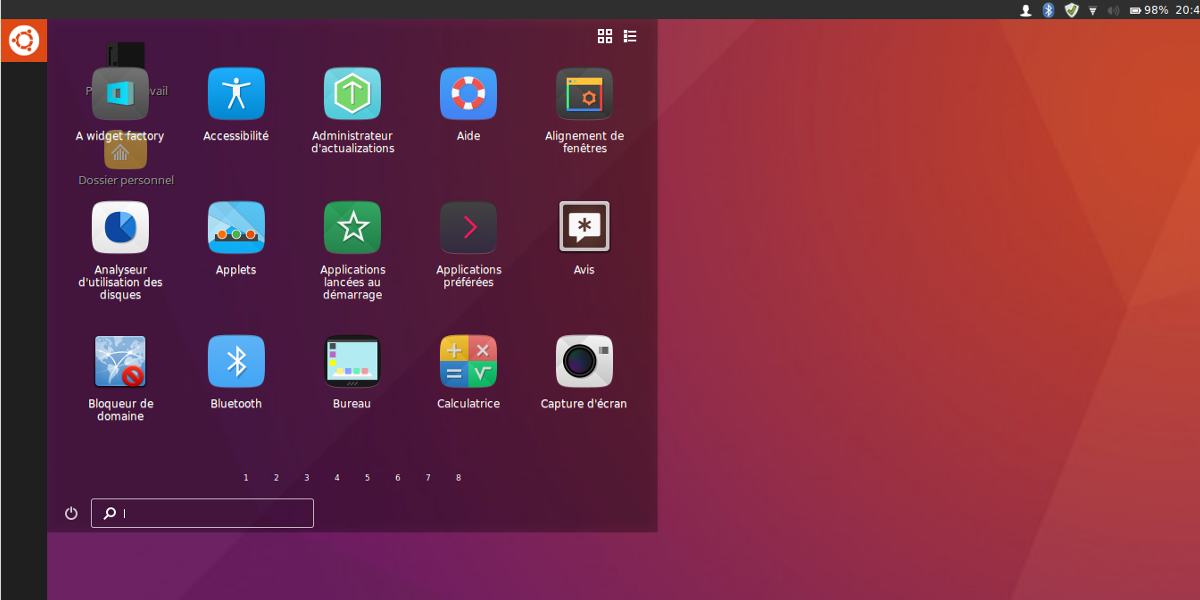Image resolution: width=1200 pixels, height=600 pixels.
Task: Go to launcher page 3
Action: [307, 478]
